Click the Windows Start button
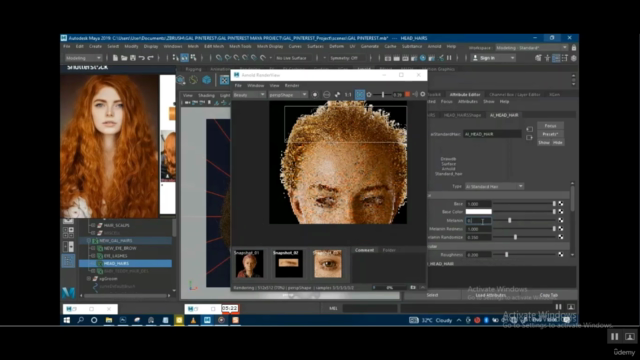The height and width of the screenshot is (360, 640). tap(67, 320)
